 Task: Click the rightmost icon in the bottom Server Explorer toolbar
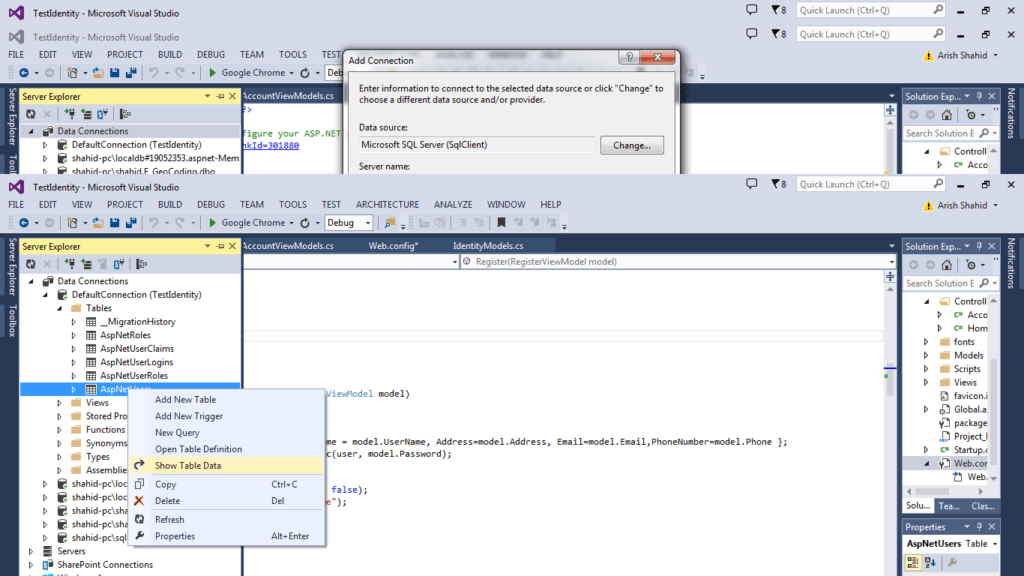click(142, 264)
